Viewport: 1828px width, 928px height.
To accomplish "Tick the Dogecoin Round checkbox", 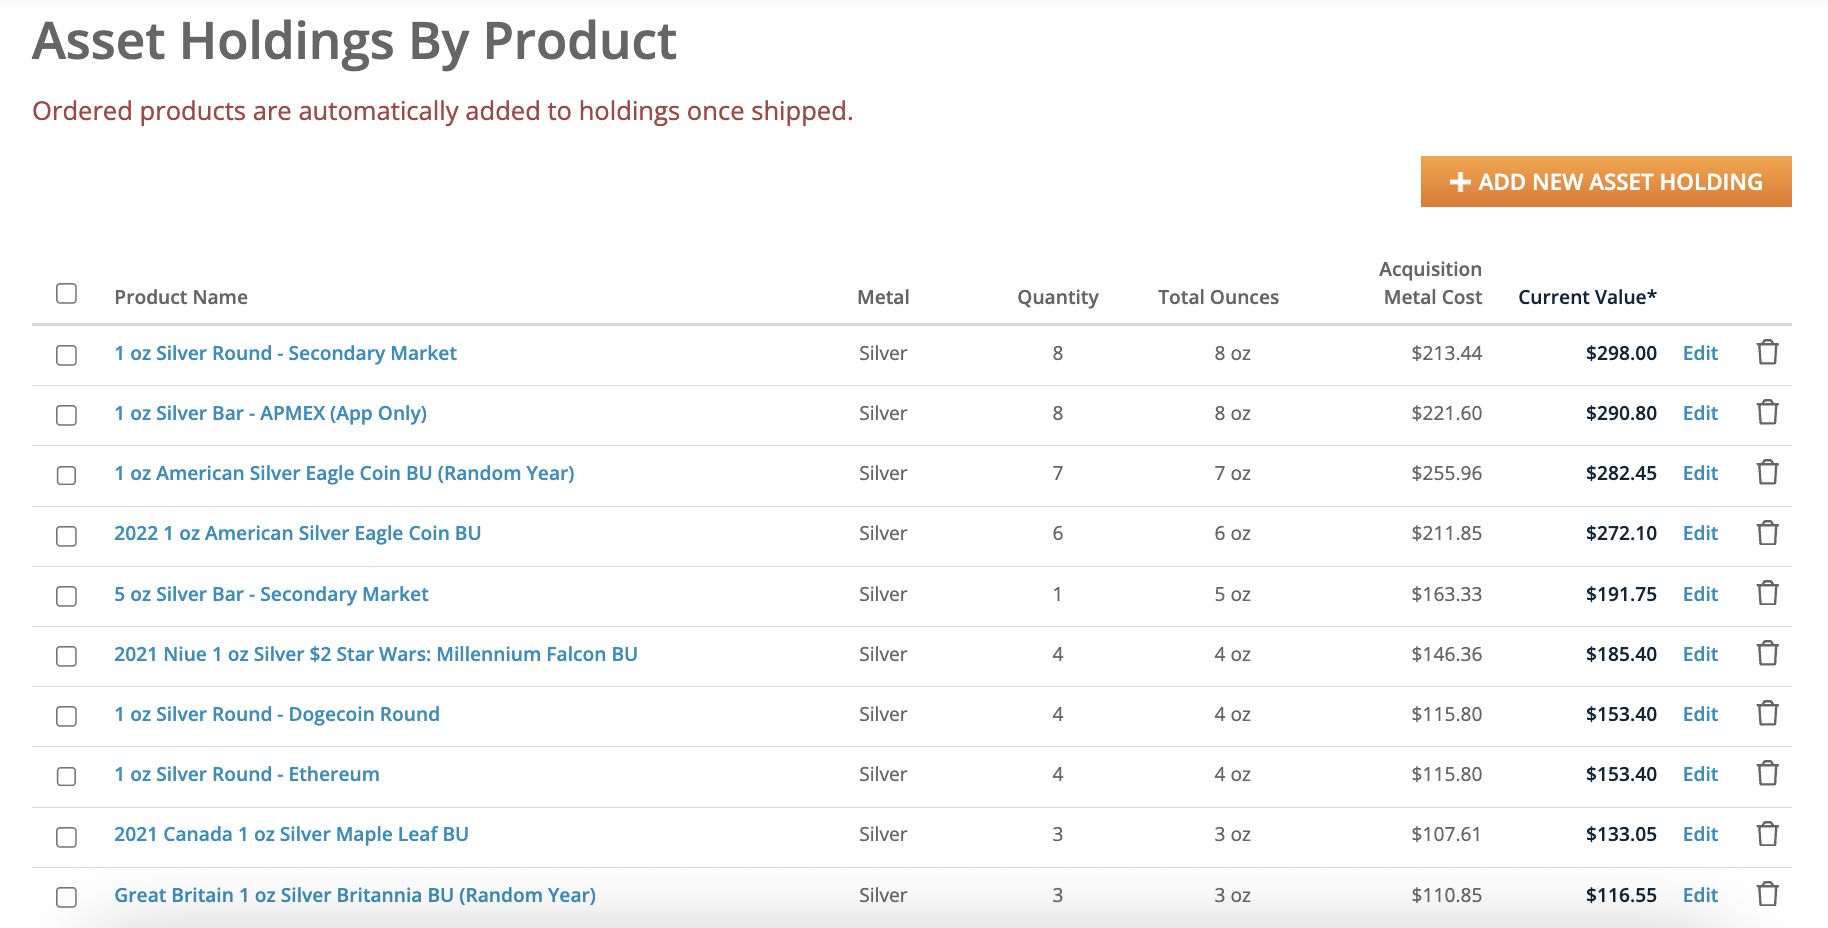I will 66,716.
